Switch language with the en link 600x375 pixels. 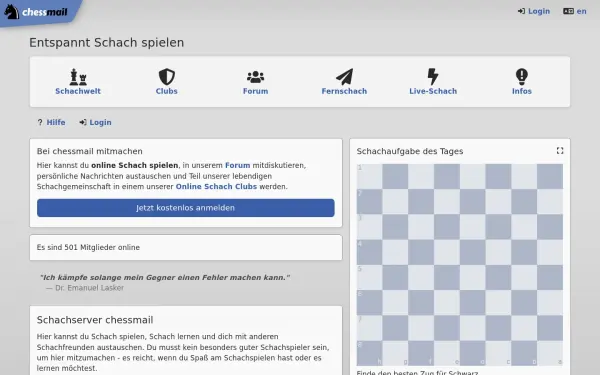coord(581,11)
